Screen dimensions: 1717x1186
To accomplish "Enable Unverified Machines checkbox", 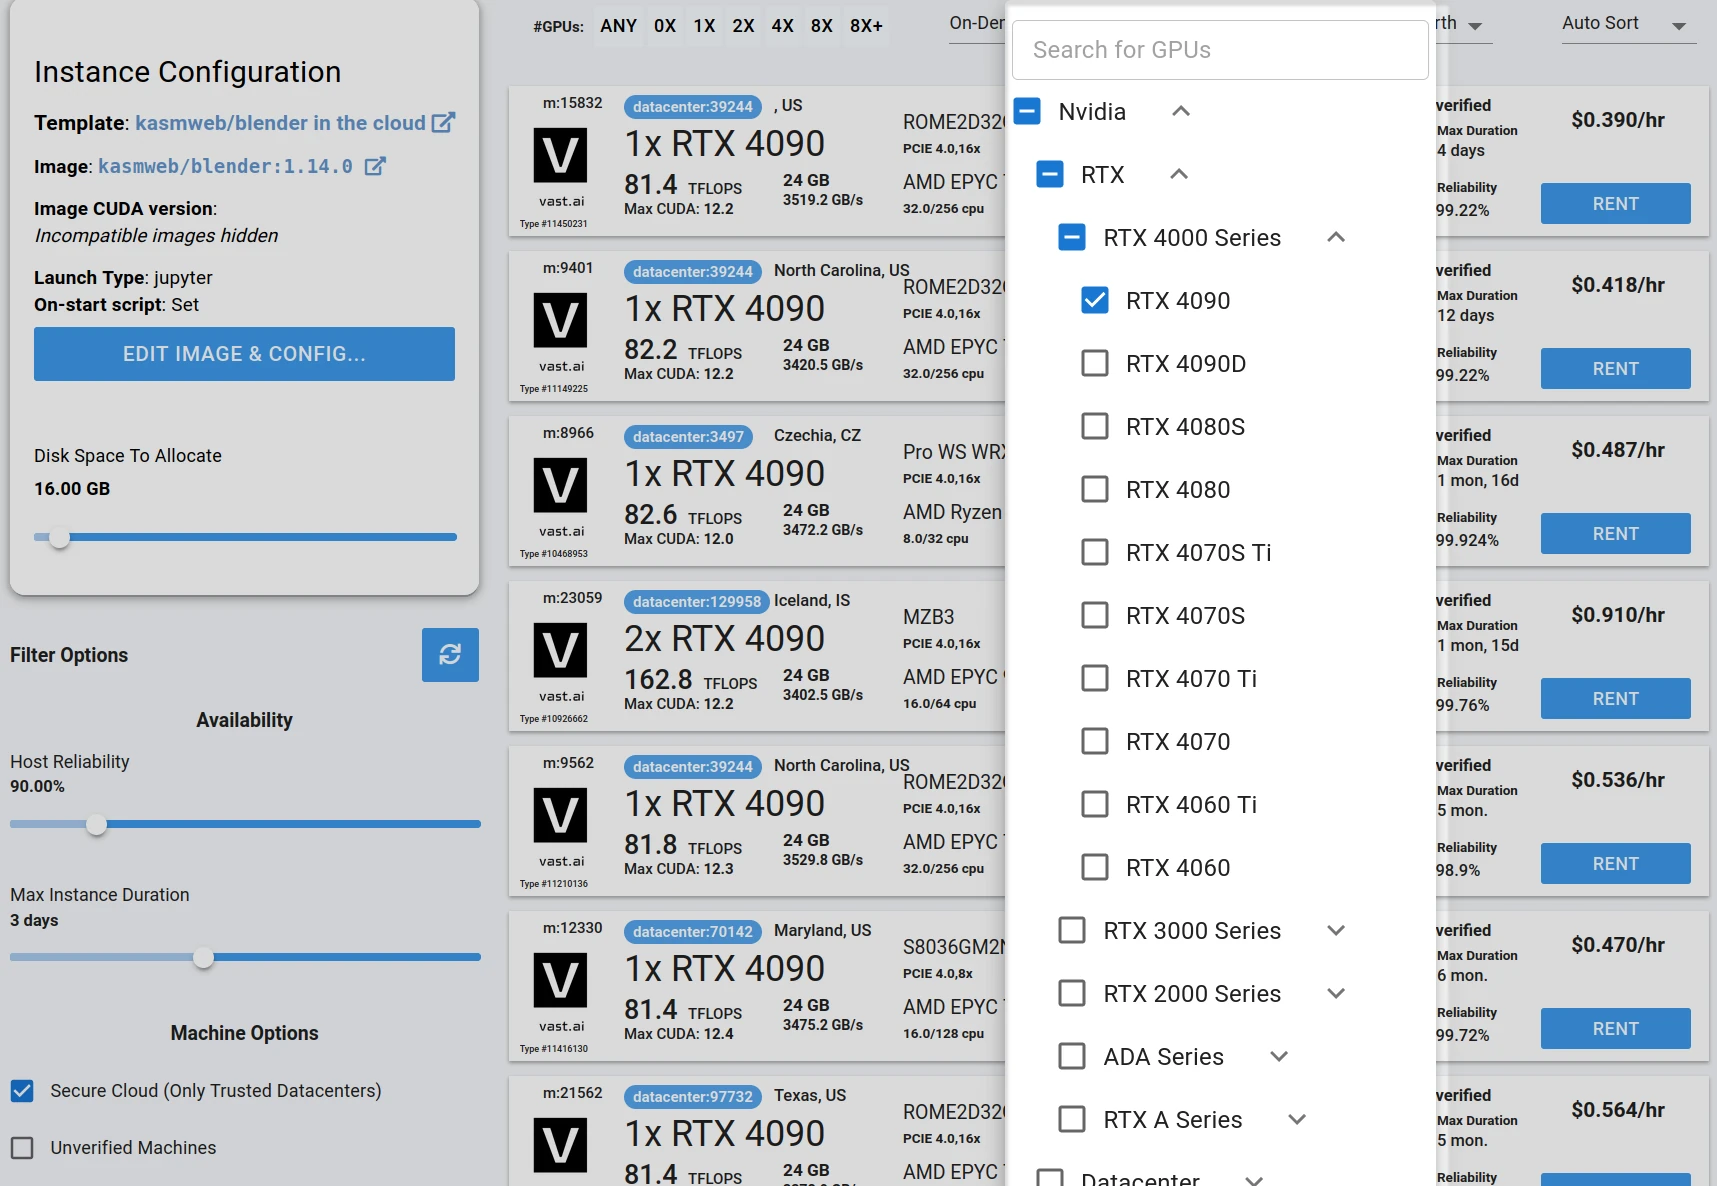I will 22,1147.
